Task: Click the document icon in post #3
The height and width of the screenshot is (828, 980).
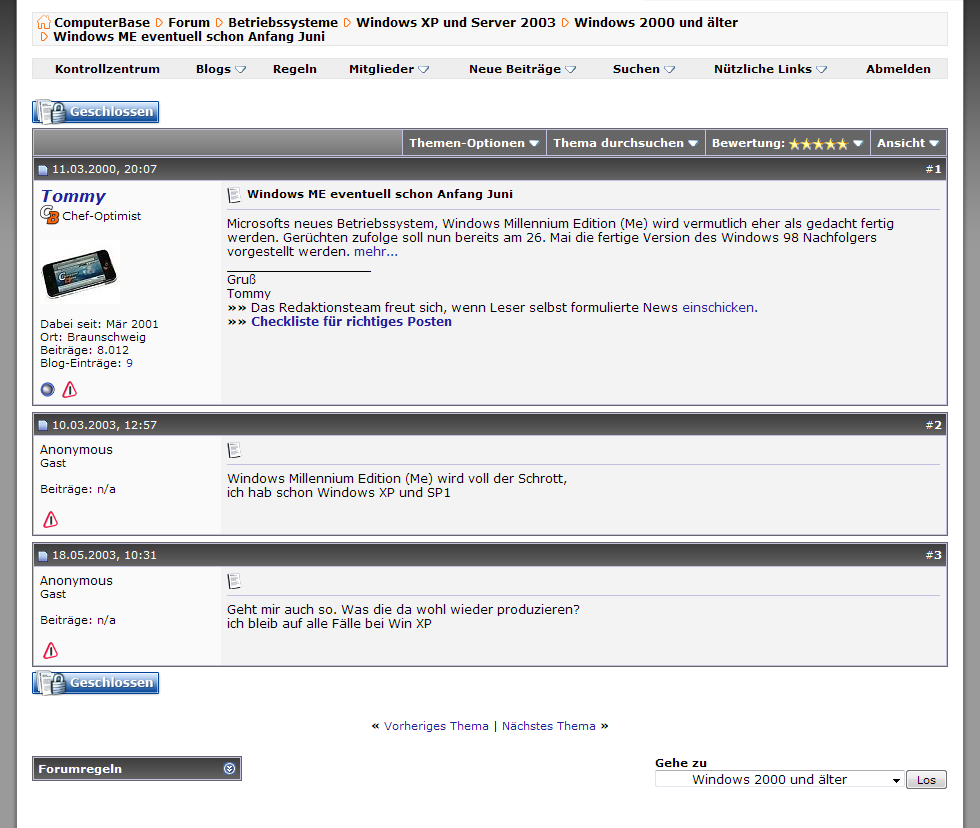Action: (x=234, y=581)
